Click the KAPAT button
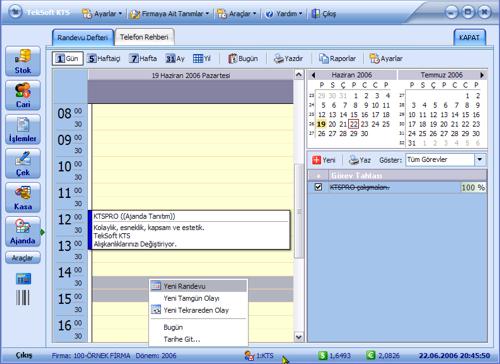Screen dimensions: 500x364 click(469, 37)
